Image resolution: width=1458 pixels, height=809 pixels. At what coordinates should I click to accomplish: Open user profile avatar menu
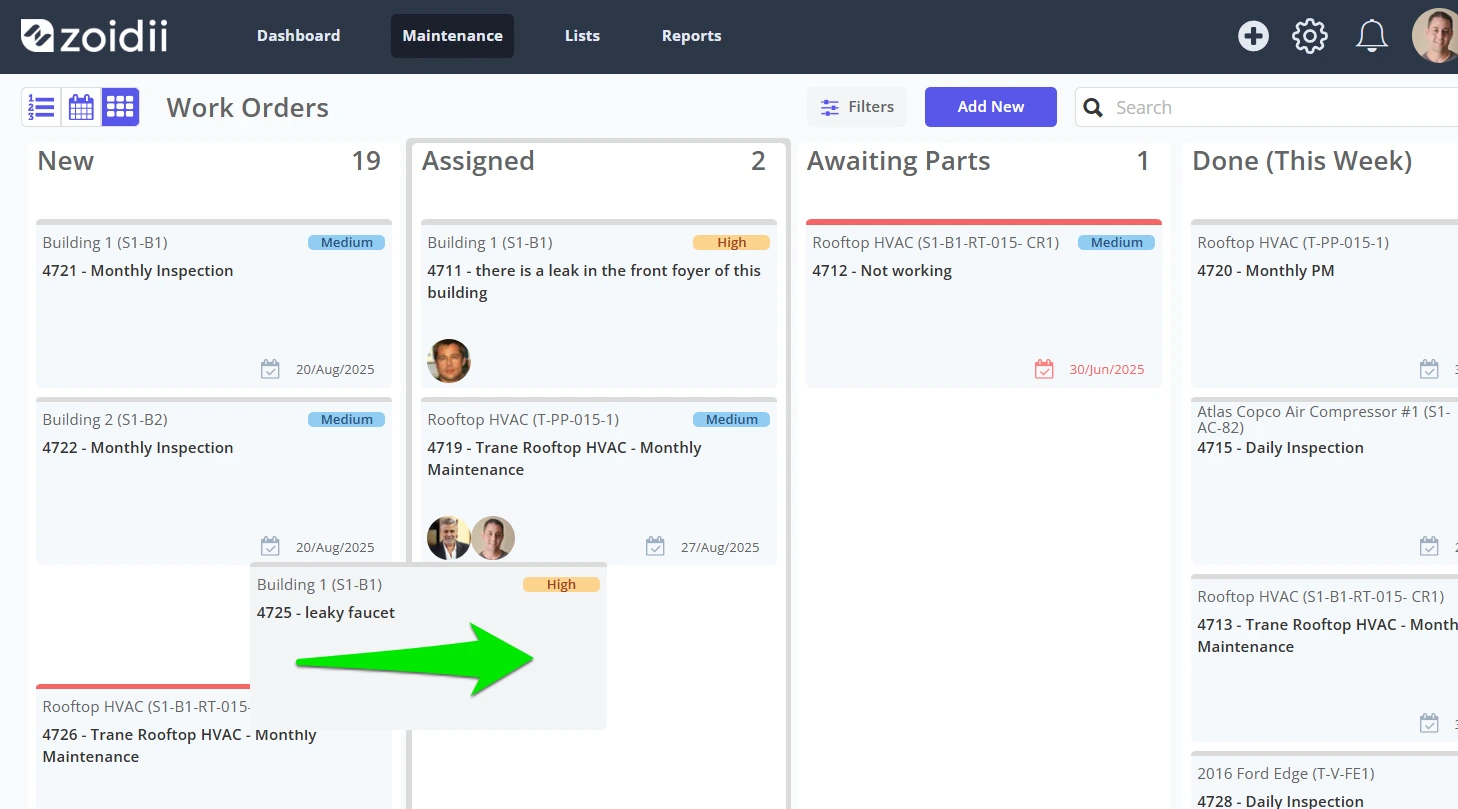[1436, 36]
